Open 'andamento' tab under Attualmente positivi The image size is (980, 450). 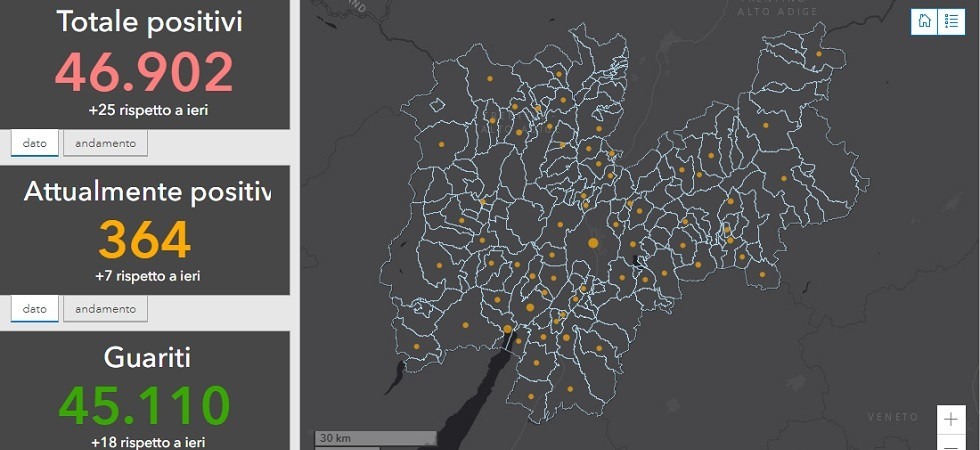click(x=105, y=309)
